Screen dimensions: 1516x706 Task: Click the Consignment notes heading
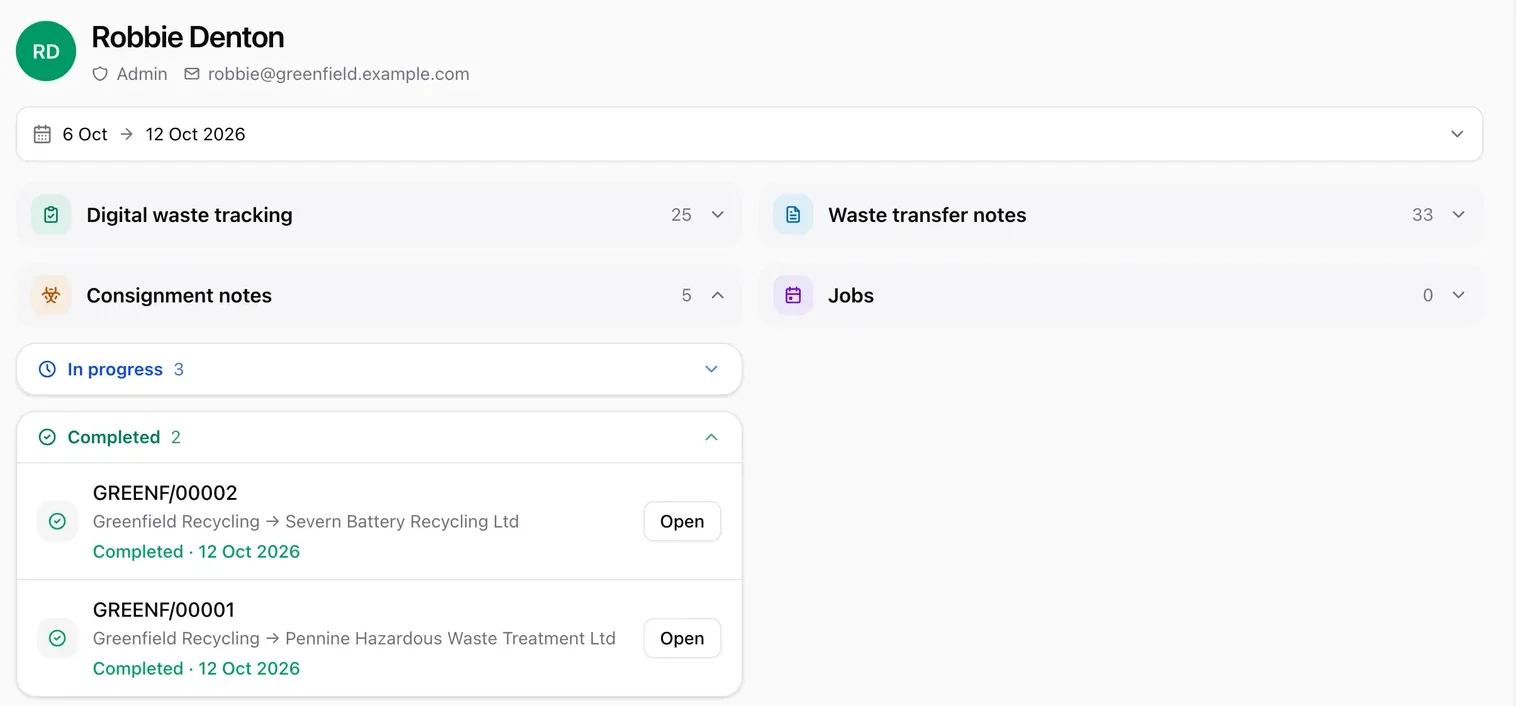(x=179, y=296)
